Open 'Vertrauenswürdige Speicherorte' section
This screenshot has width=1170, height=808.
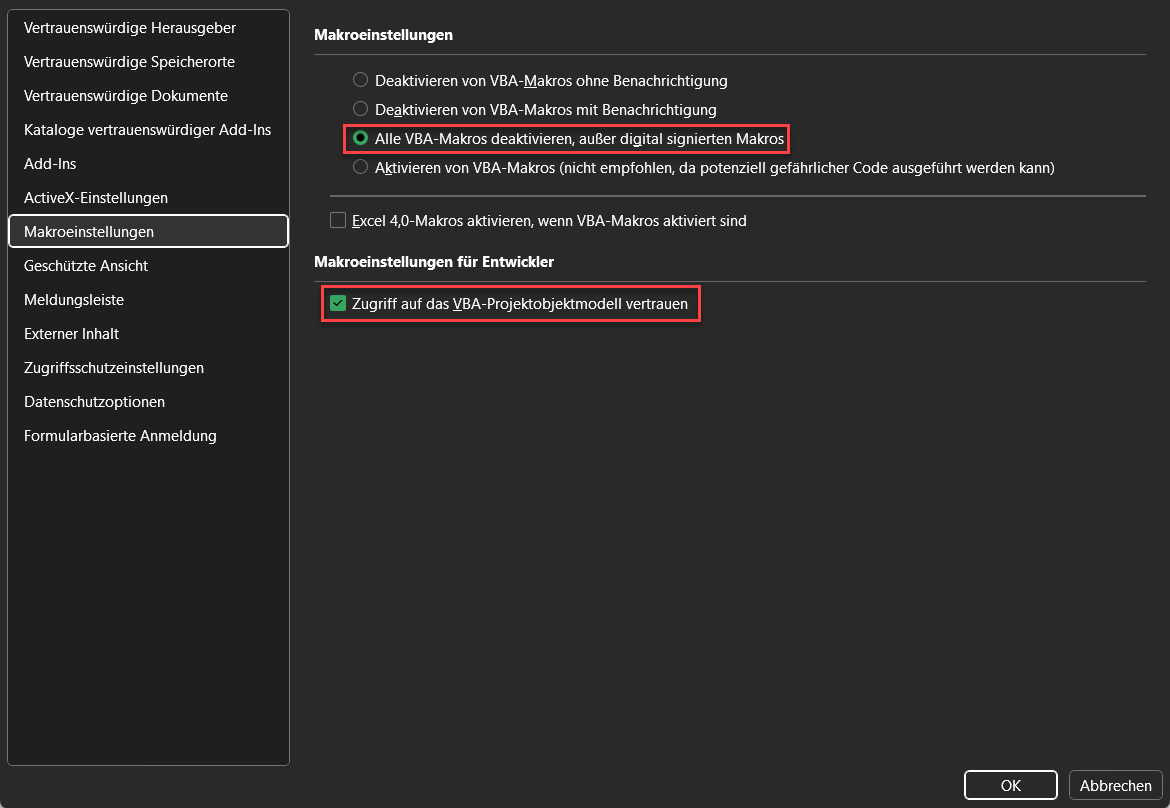(x=148, y=62)
